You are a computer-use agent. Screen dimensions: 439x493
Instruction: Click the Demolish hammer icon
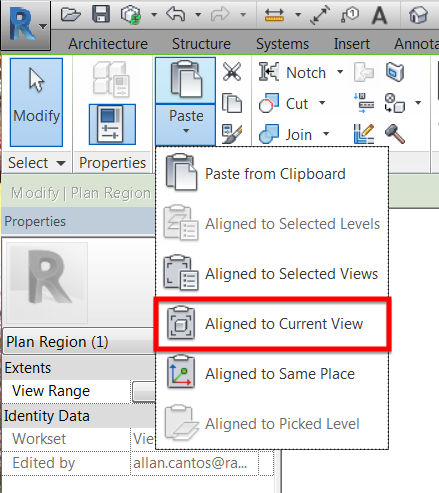click(395, 134)
